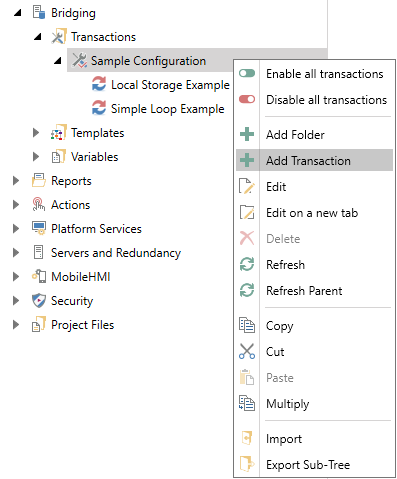The height and width of the screenshot is (479, 397).
Task: Expand the Servers and Redundancy node
Action: point(16,253)
